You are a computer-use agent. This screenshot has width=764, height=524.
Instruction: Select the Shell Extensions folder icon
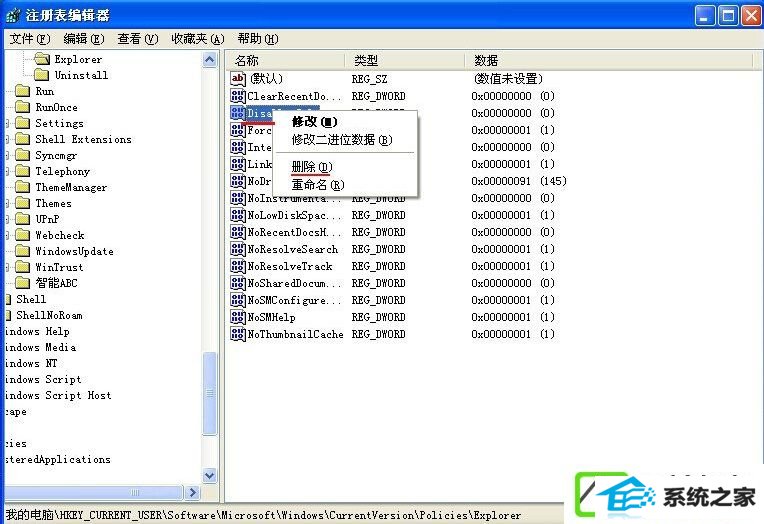[x=22, y=139]
